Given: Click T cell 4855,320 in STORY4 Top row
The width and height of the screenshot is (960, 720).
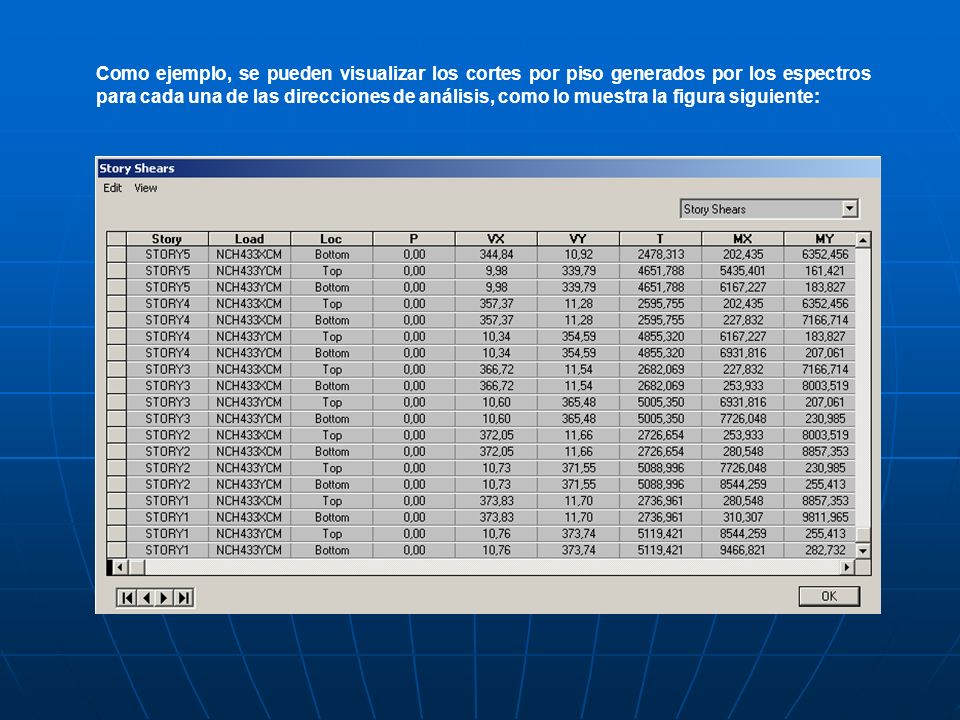Looking at the screenshot, I should pyautogui.click(x=660, y=337).
